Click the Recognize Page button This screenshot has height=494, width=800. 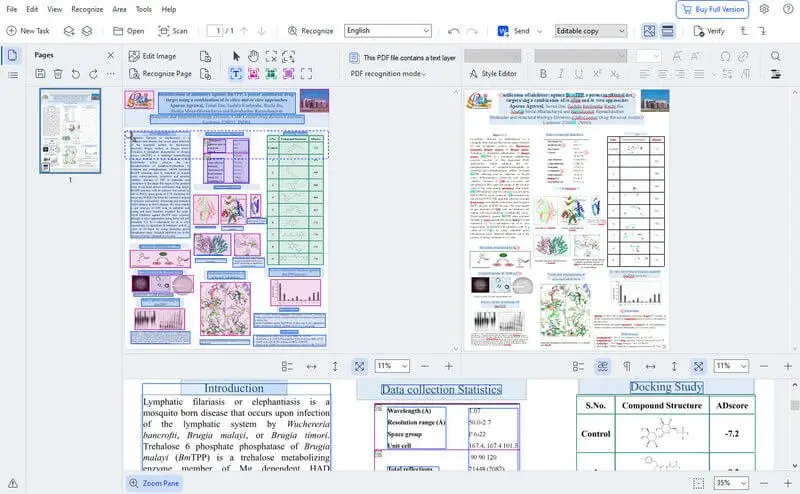[160, 74]
